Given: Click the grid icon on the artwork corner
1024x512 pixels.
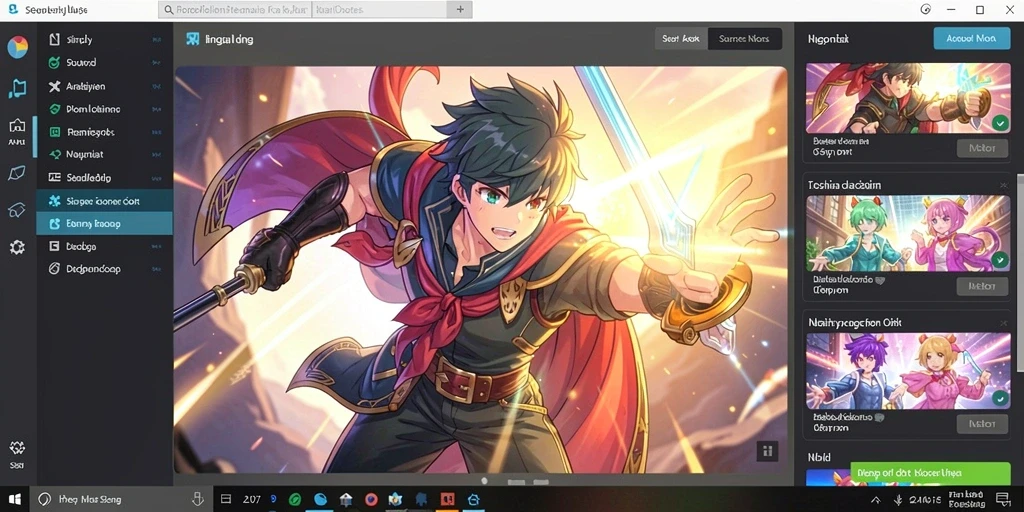Looking at the screenshot, I should pos(767,451).
